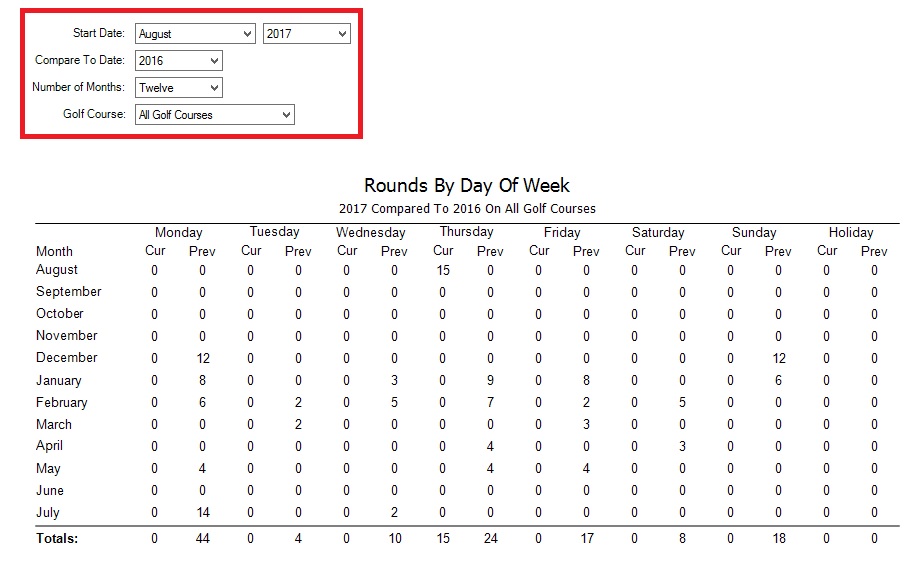This screenshot has width=922, height=564.
Task: Expand the Compare To Date dropdown
Action: 178,61
